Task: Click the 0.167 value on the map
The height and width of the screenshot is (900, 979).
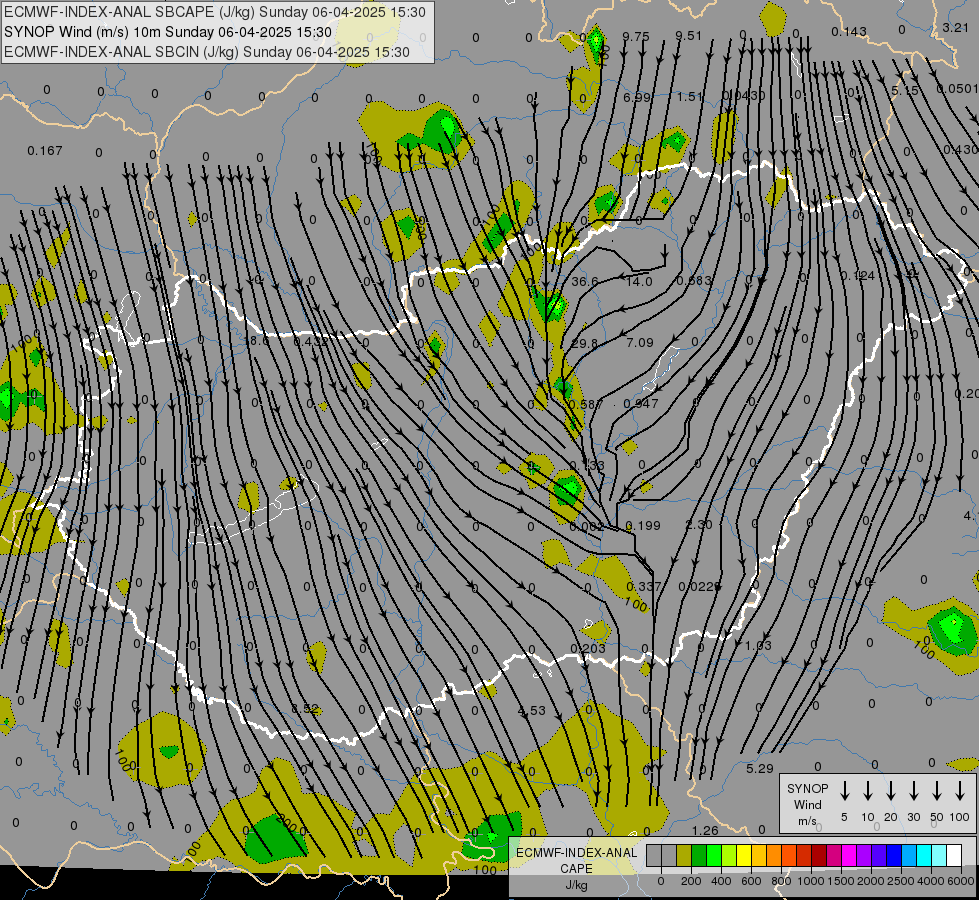Action: point(45,151)
